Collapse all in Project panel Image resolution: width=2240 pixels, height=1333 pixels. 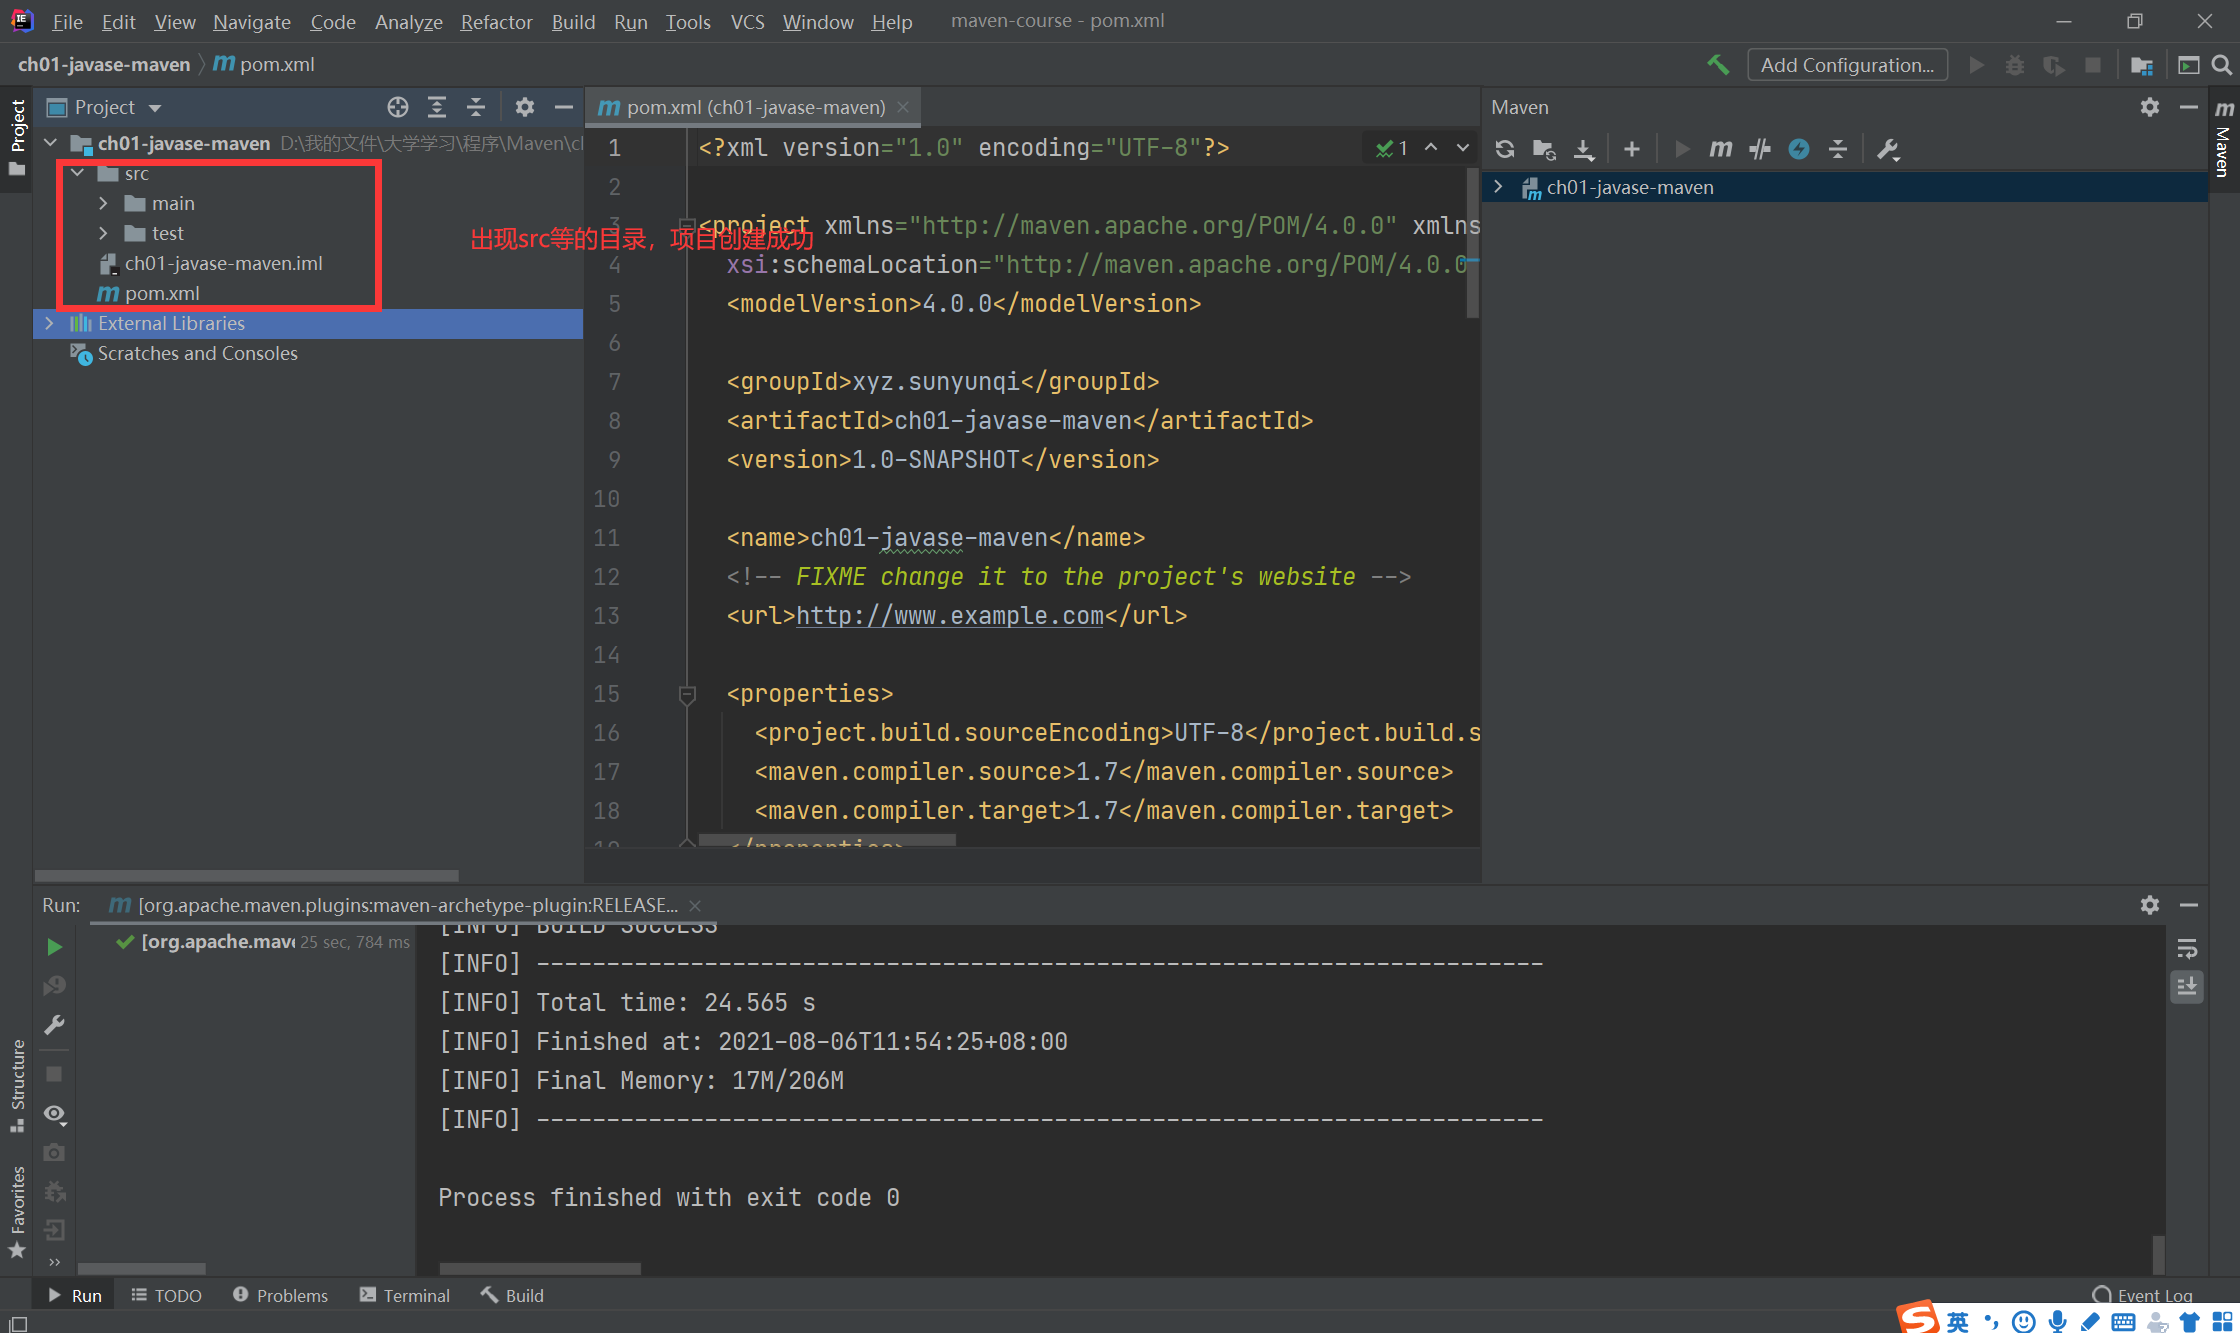476,107
